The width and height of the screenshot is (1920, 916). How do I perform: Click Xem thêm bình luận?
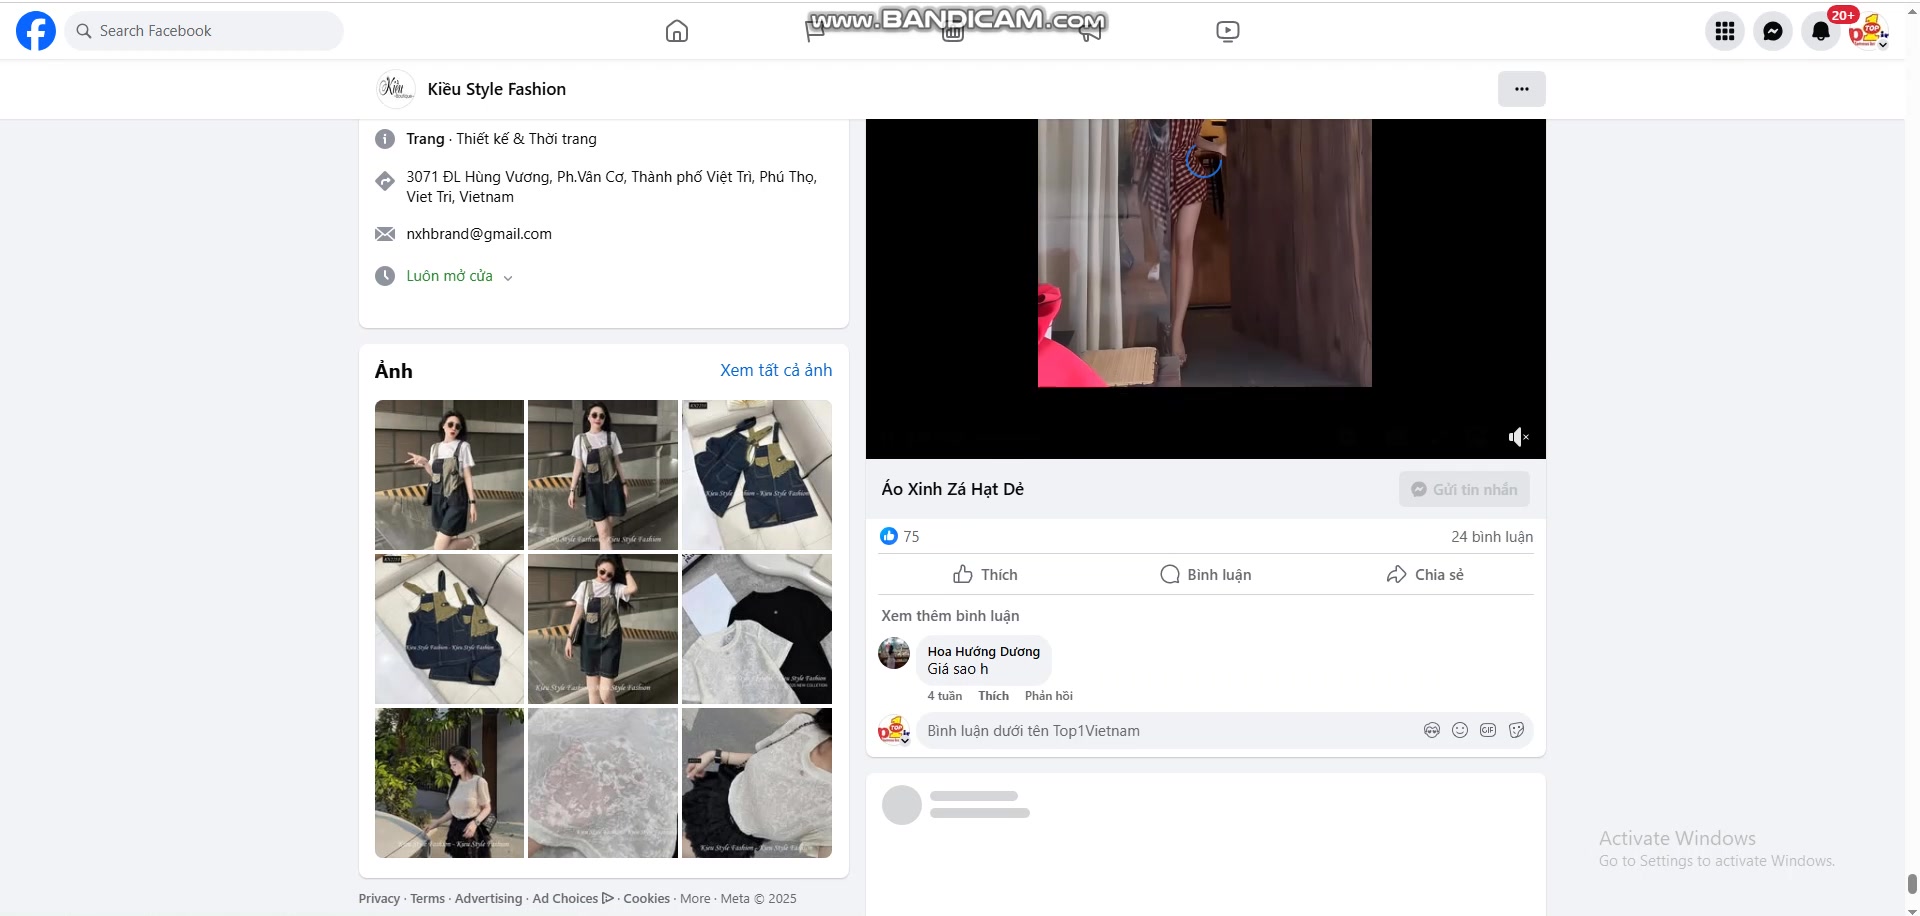pyautogui.click(x=950, y=616)
